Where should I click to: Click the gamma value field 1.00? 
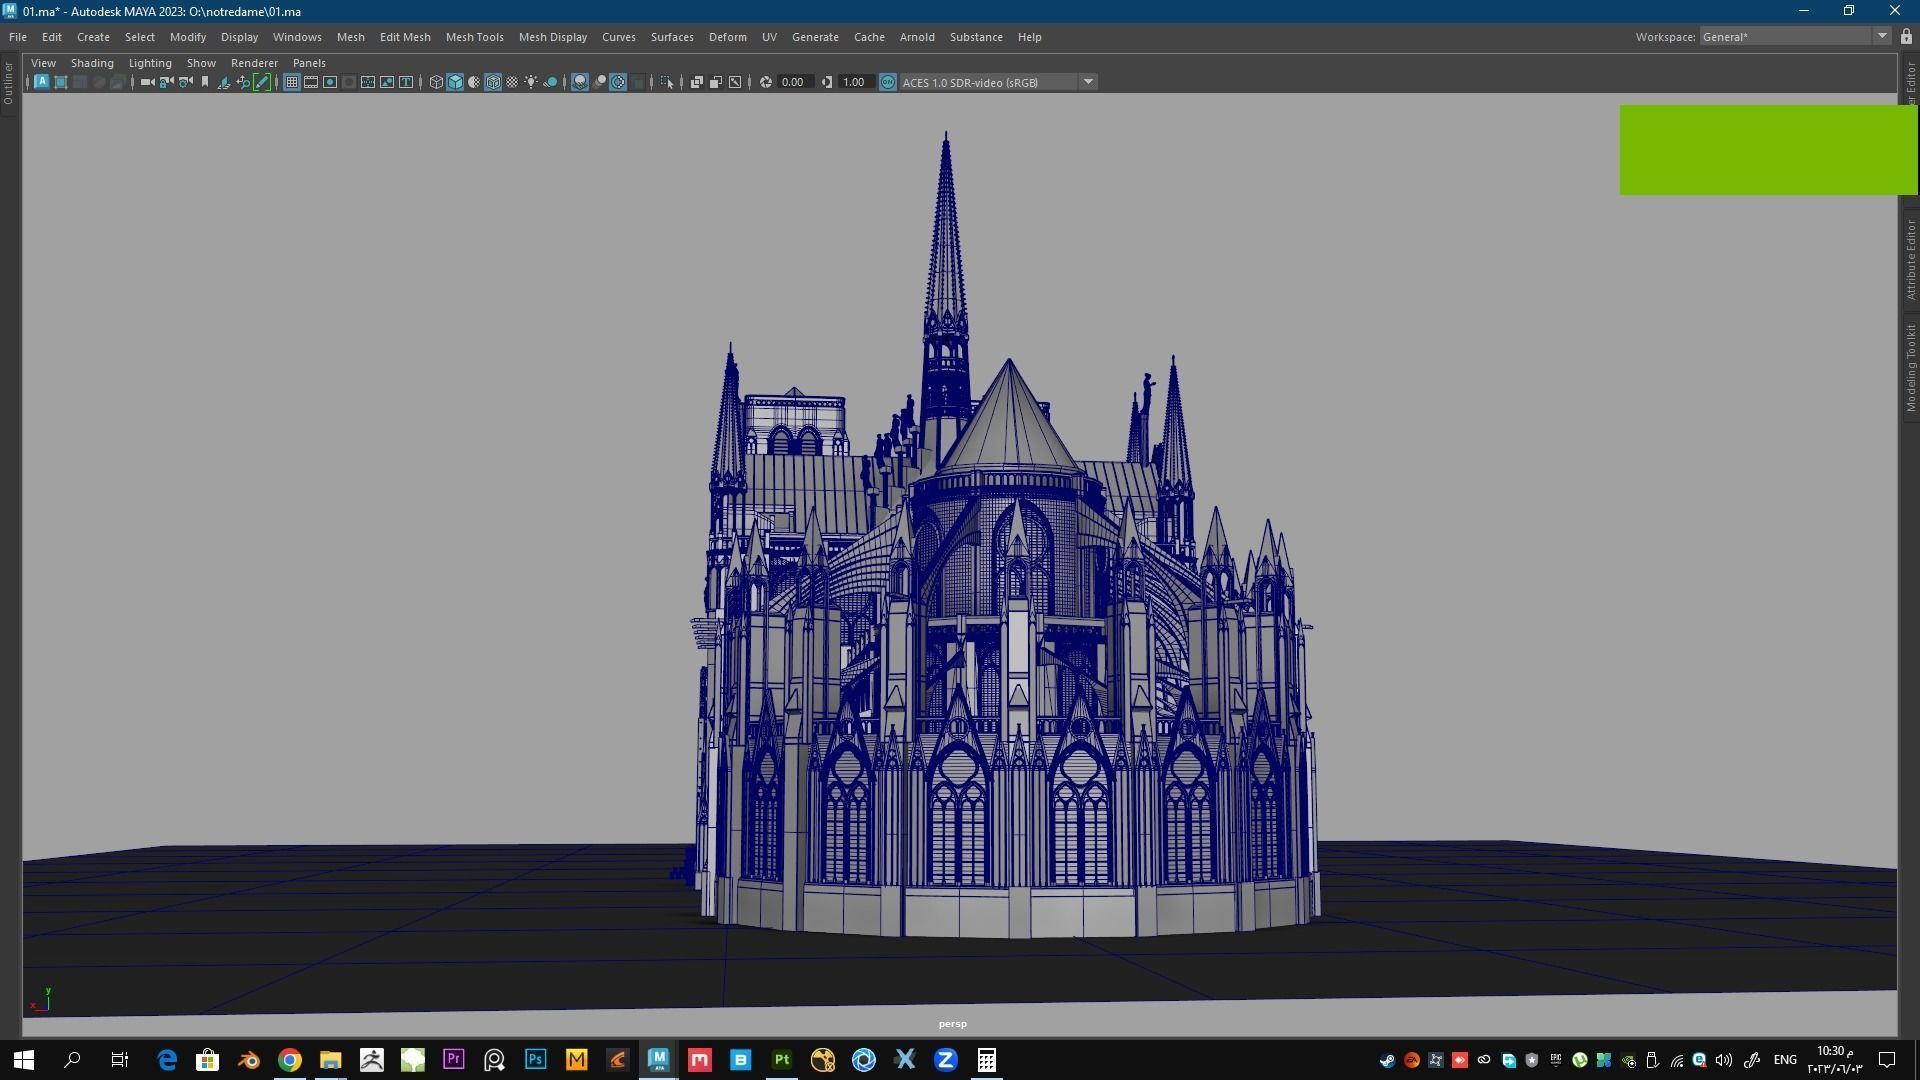coord(856,82)
